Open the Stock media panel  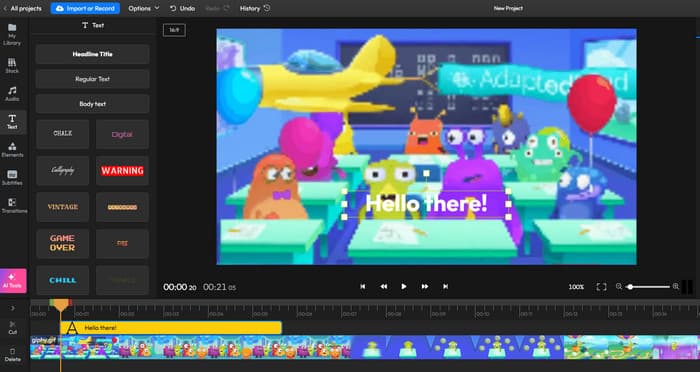coord(12,65)
